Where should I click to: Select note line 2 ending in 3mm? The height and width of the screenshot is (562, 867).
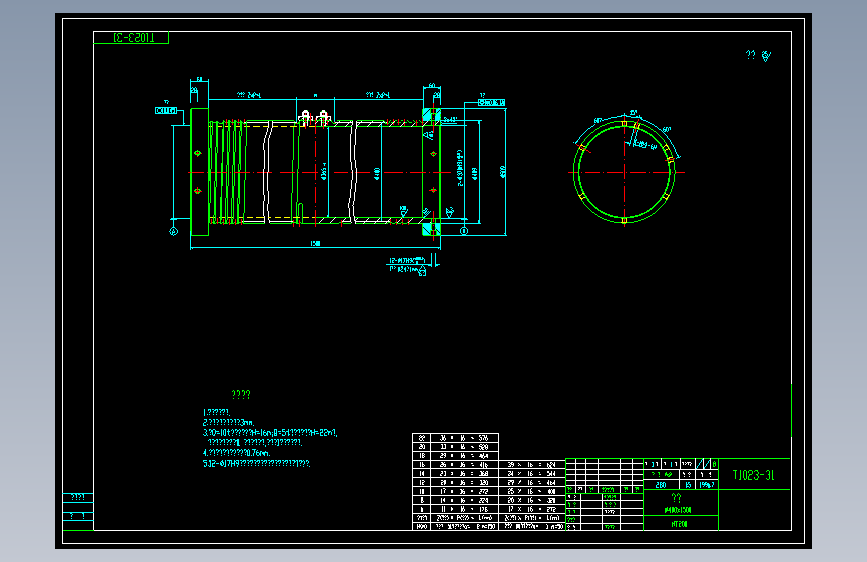click(x=228, y=423)
